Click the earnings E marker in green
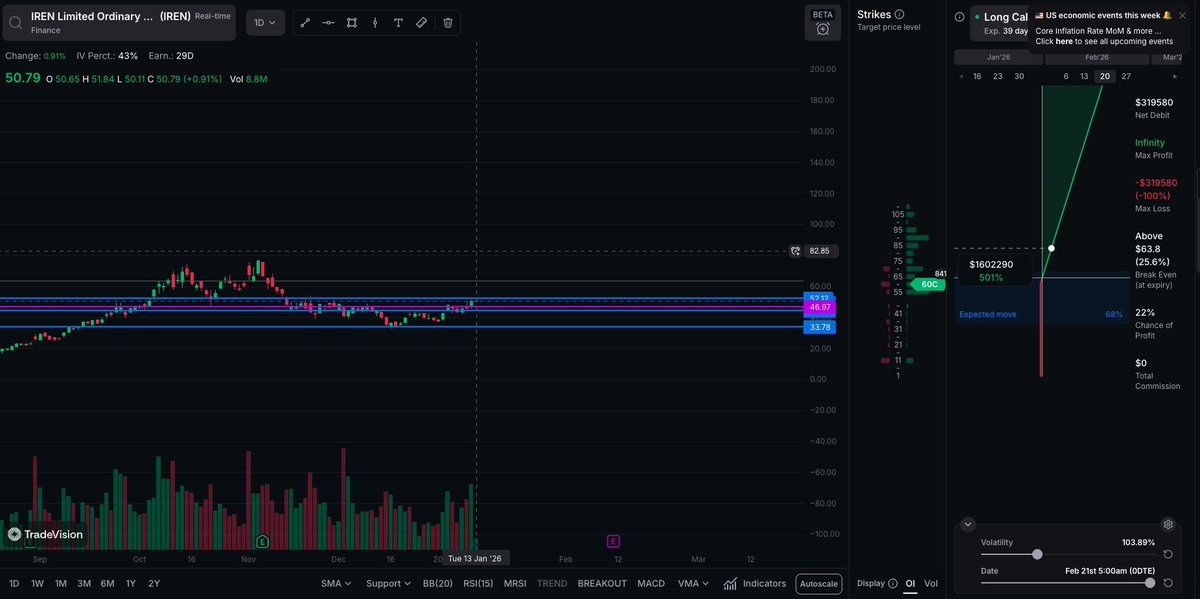 point(262,541)
